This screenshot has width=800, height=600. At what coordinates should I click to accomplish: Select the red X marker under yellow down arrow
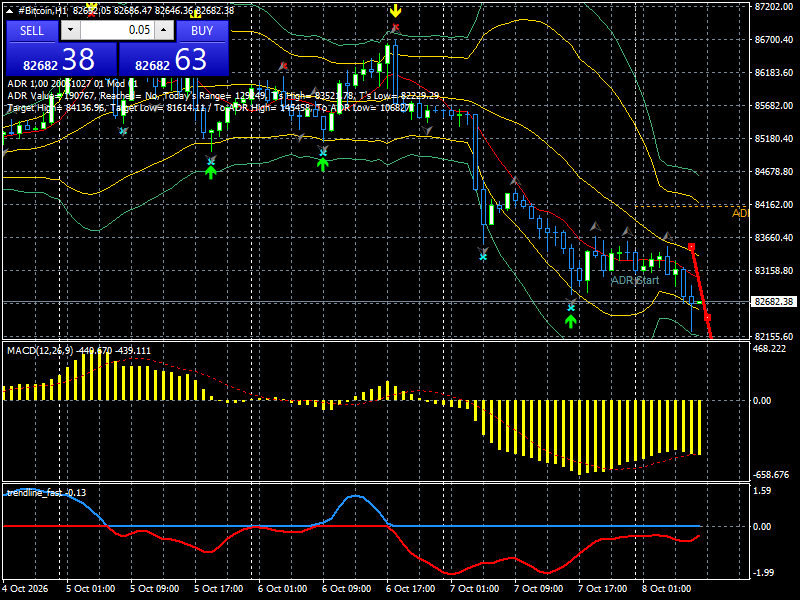[395, 27]
